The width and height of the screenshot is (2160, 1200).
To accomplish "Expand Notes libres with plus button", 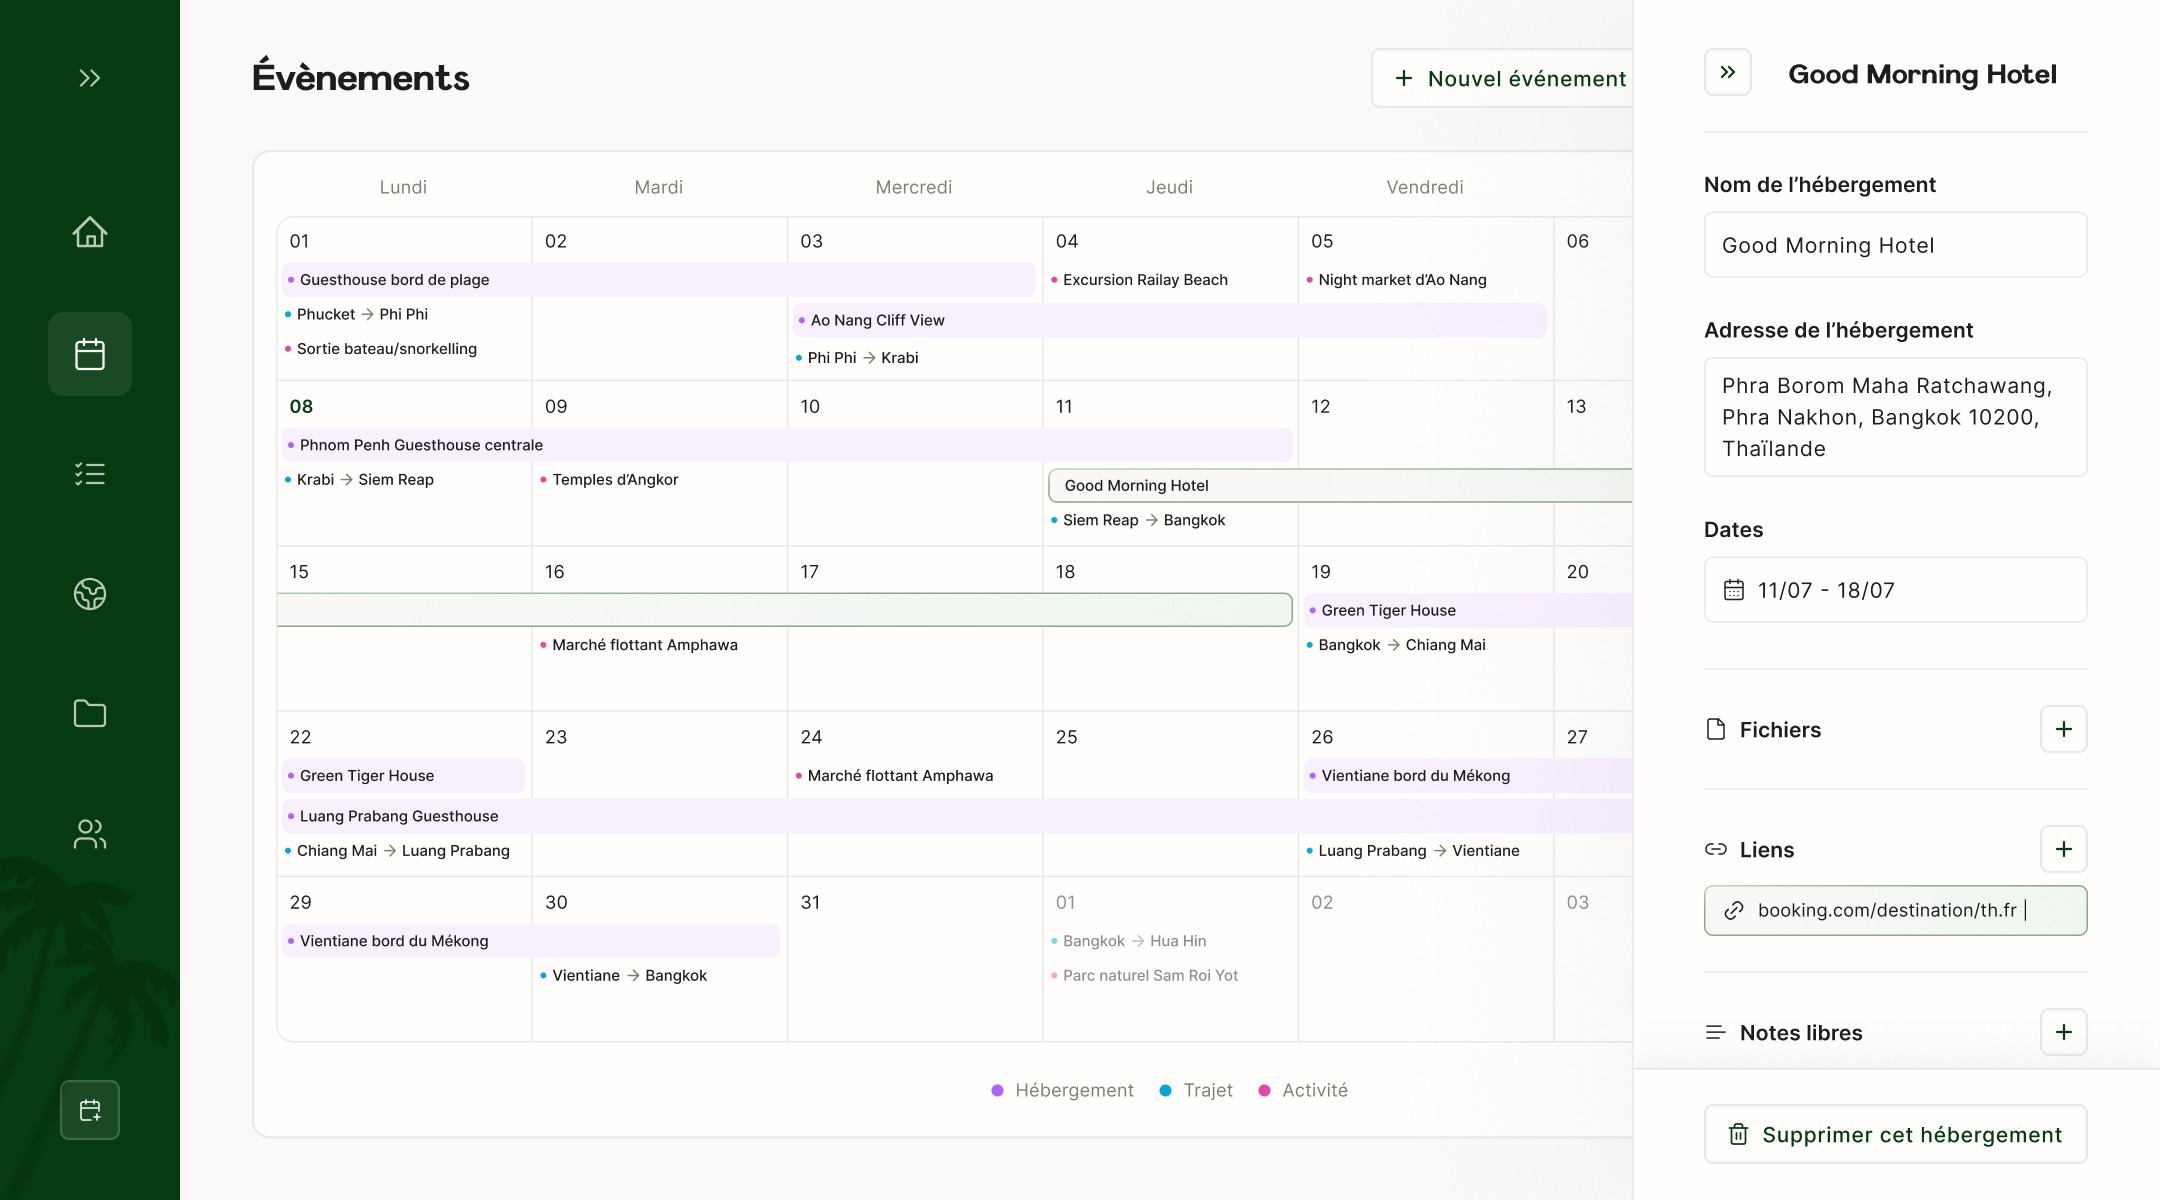I will [x=2063, y=1032].
